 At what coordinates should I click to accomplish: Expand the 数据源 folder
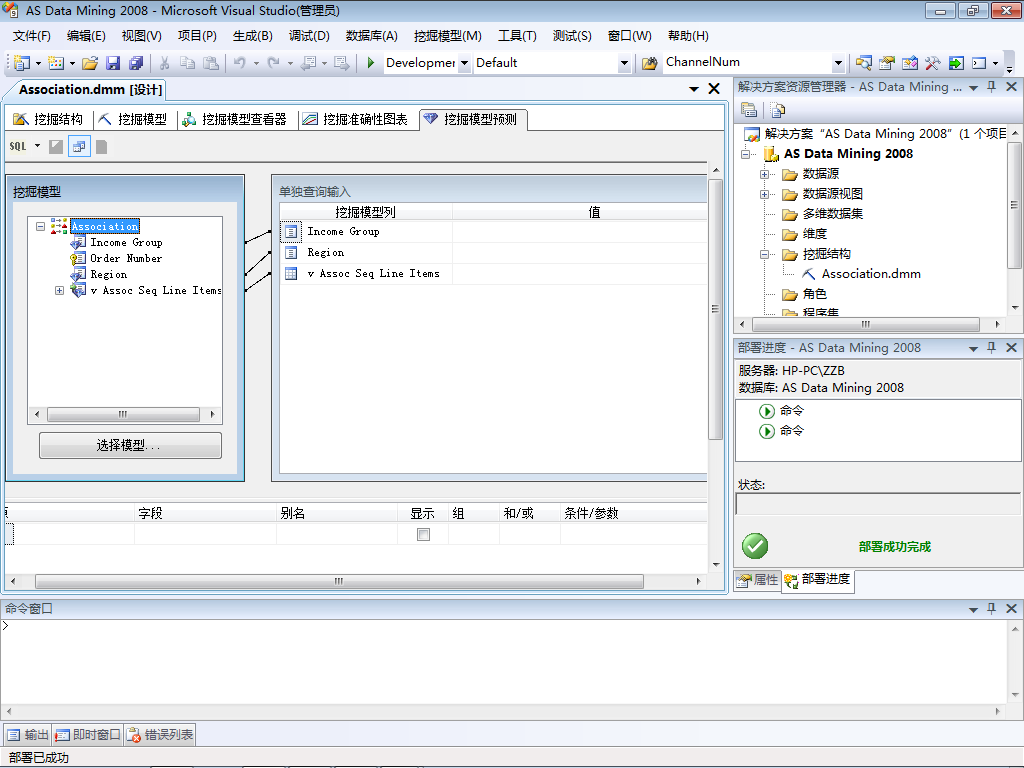point(764,174)
